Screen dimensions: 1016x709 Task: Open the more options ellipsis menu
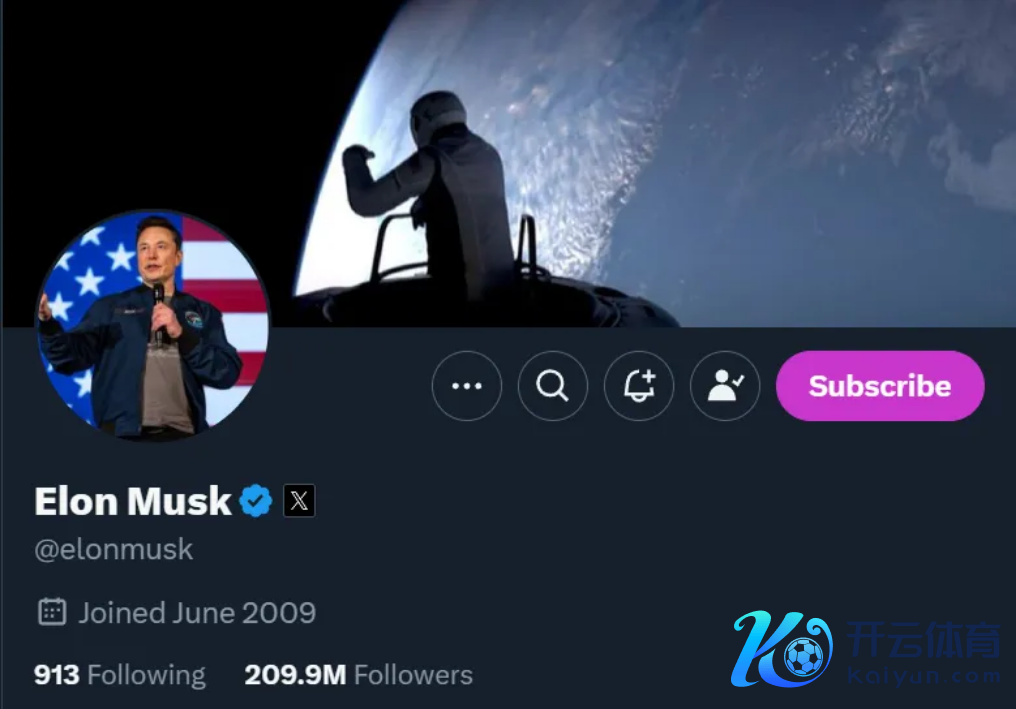click(467, 386)
